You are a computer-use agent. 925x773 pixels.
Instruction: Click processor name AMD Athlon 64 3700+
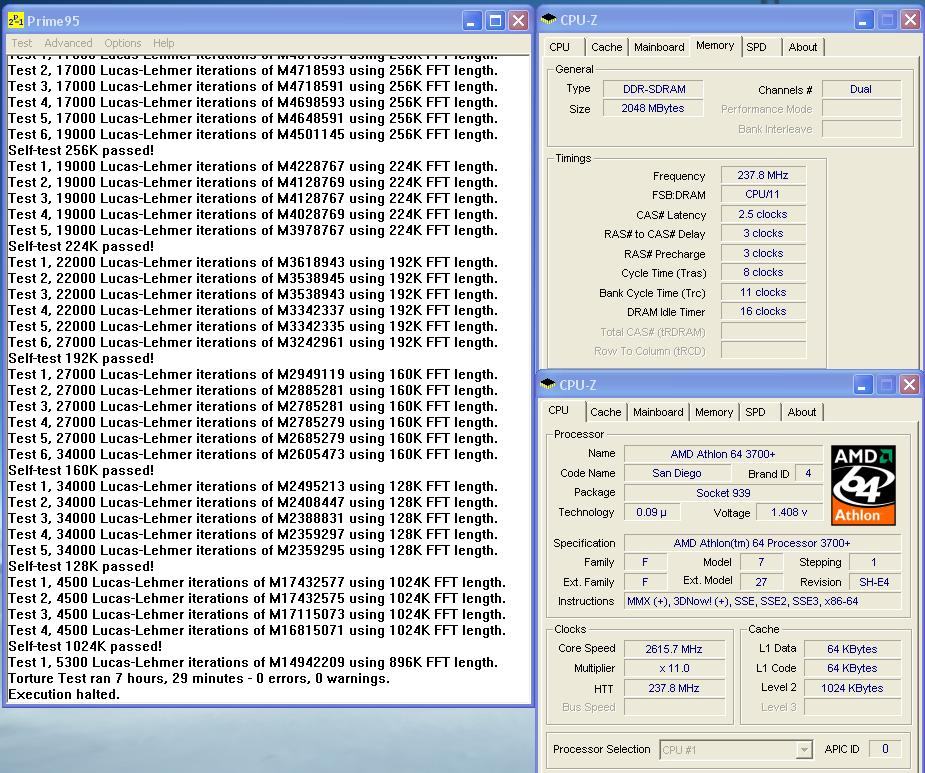click(723, 454)
